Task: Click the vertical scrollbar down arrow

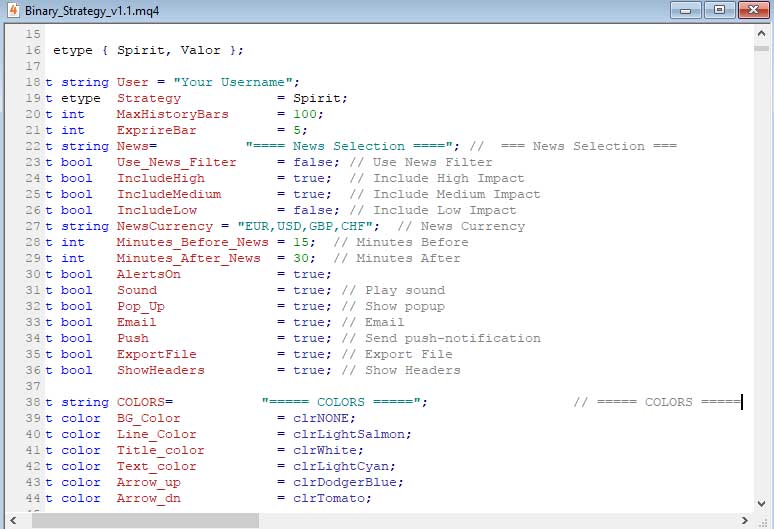Action: (x=762, y=505)
